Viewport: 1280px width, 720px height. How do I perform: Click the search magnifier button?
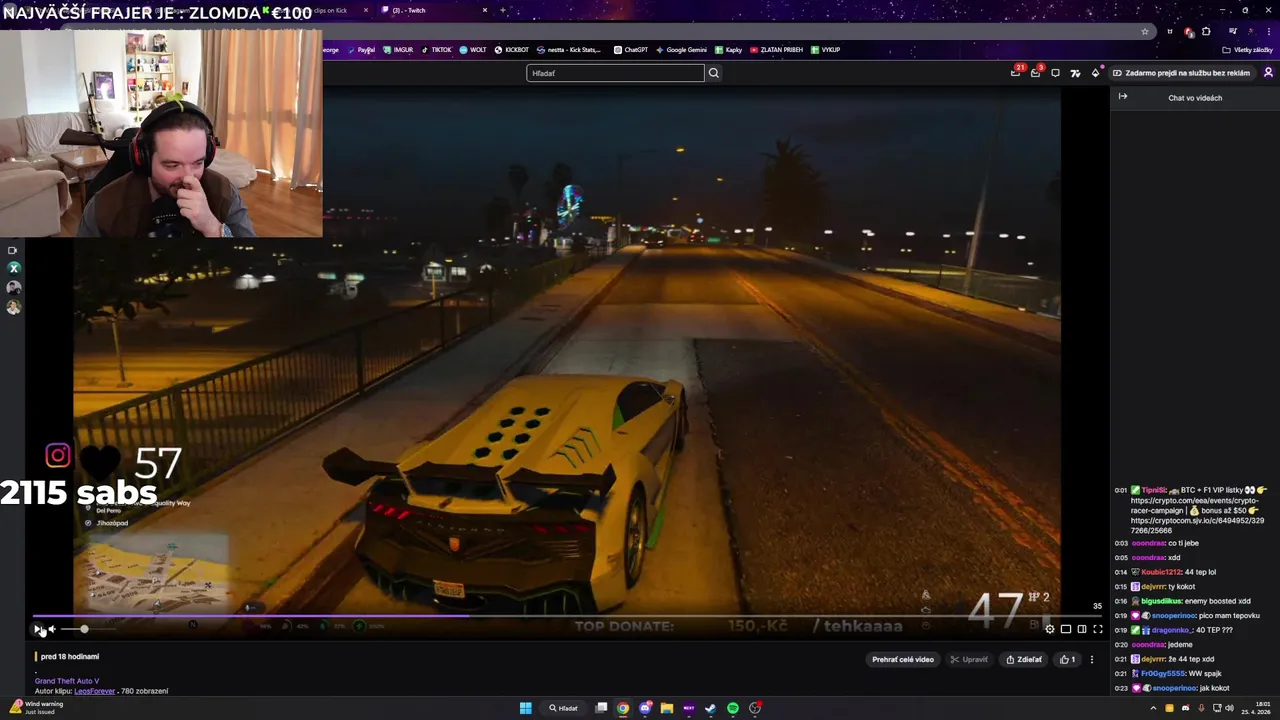coord(714,73)
